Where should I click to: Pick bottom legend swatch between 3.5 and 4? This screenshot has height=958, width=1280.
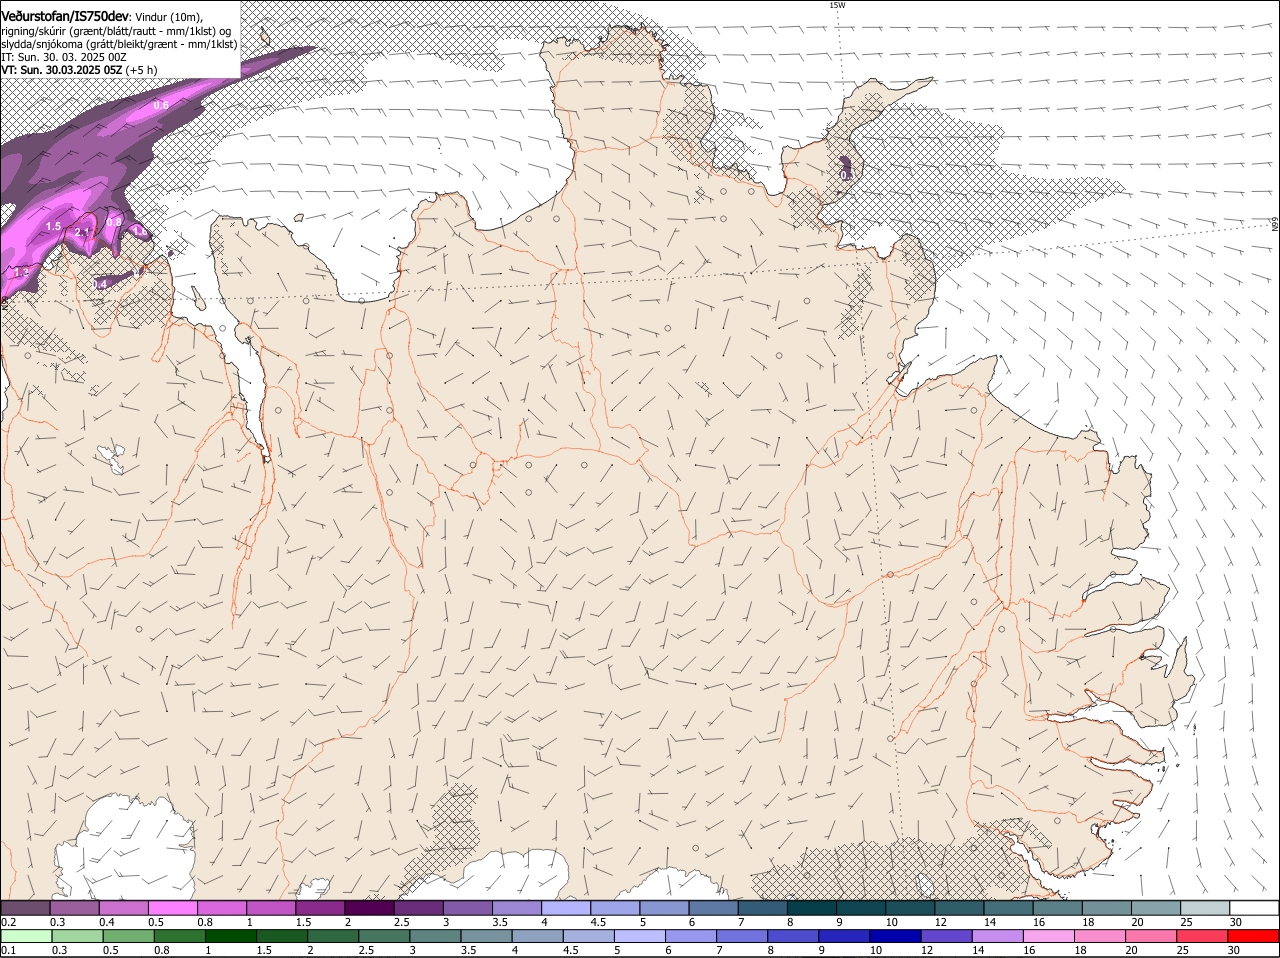tap(487, 937)
